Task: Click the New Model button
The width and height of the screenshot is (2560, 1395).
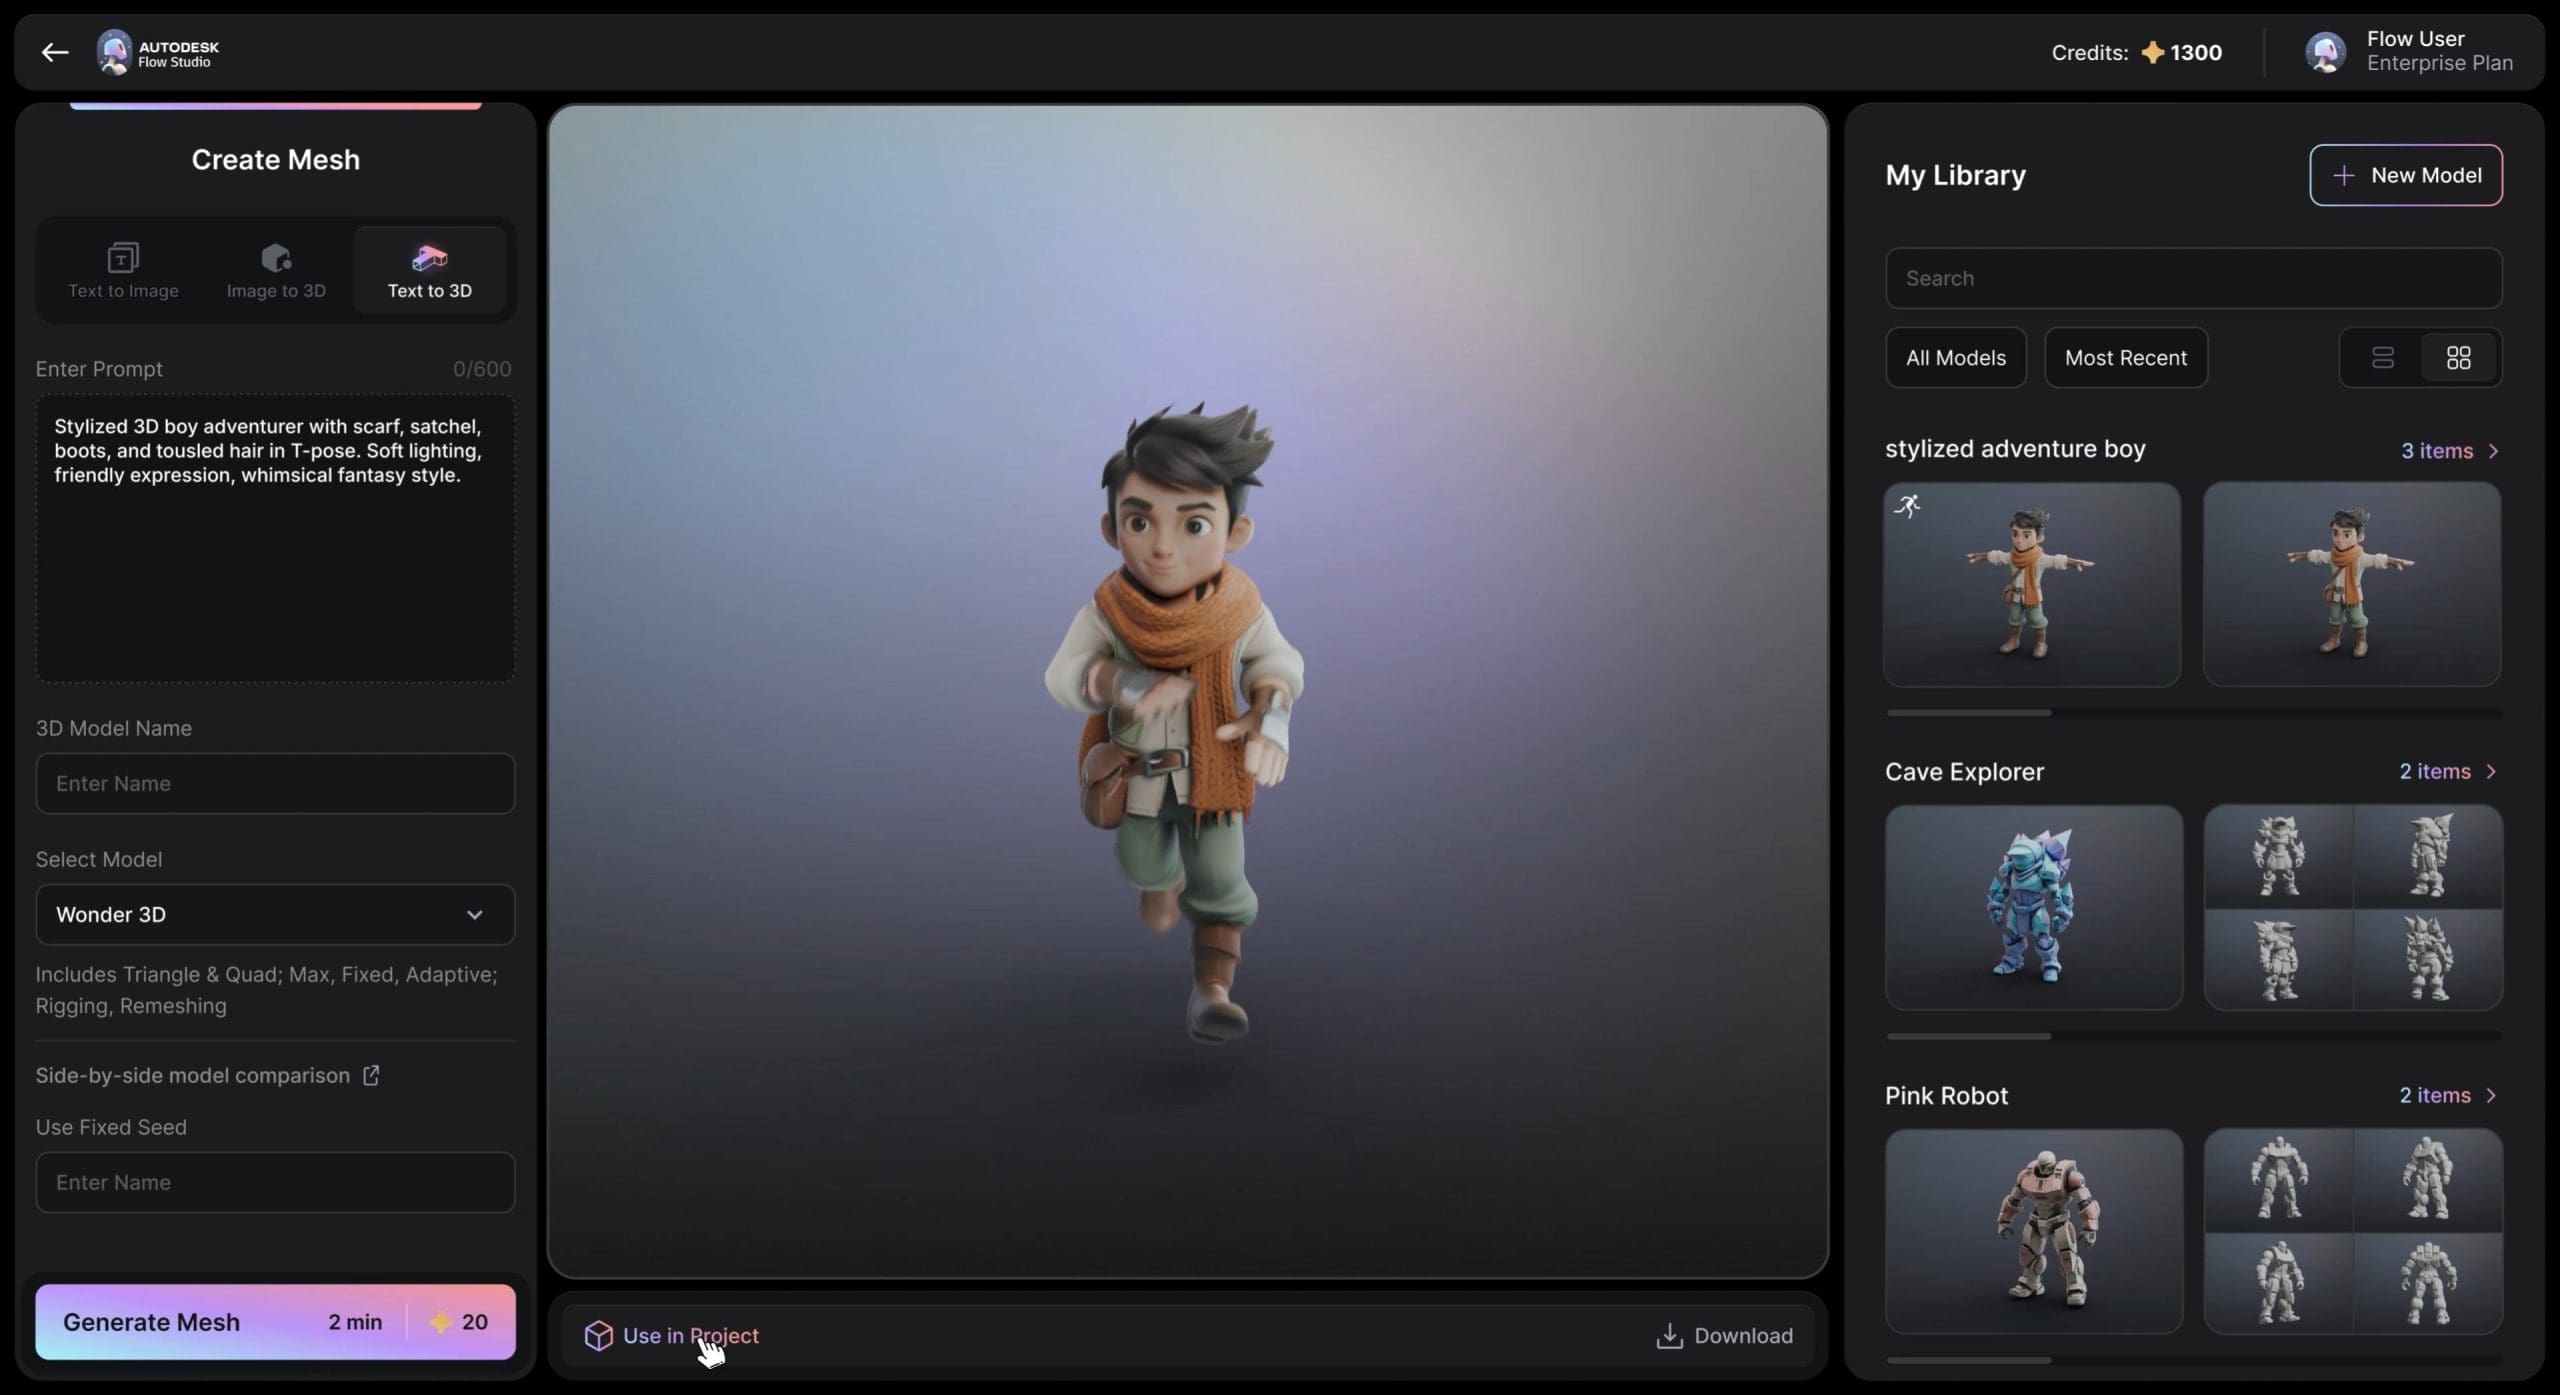Action: tap(2406, 175)
